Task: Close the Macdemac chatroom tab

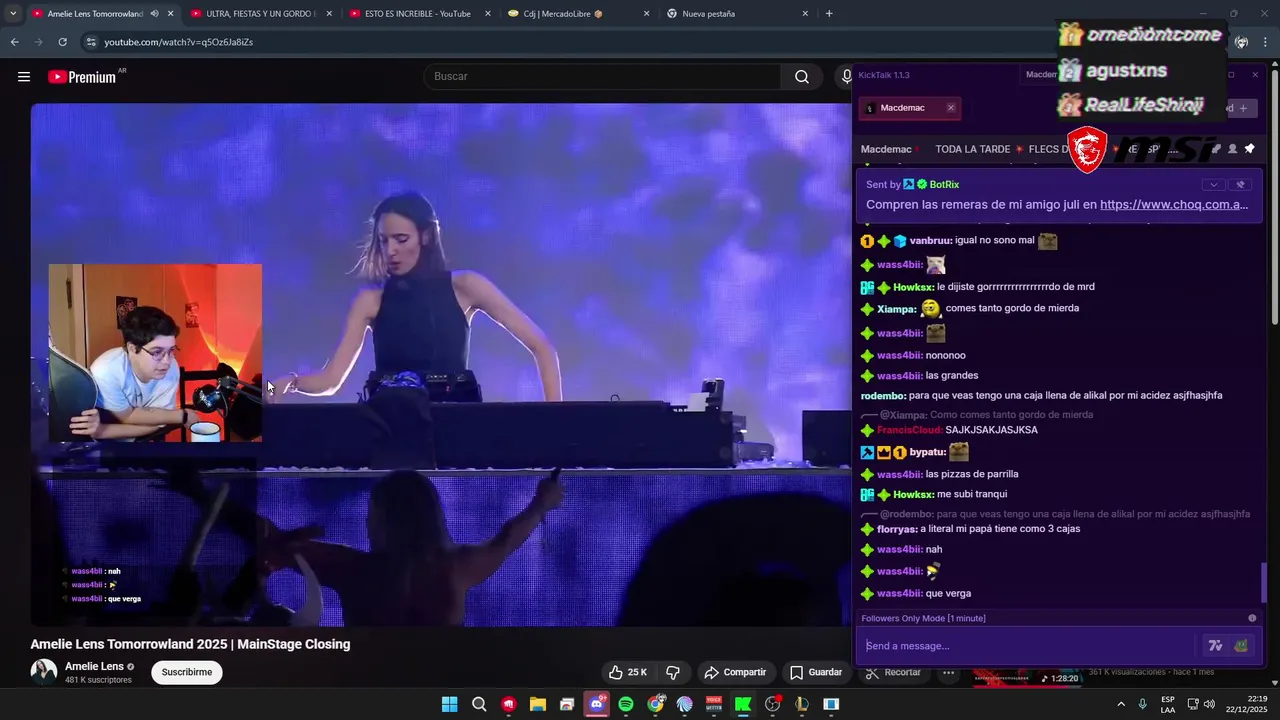Action: 951,108
